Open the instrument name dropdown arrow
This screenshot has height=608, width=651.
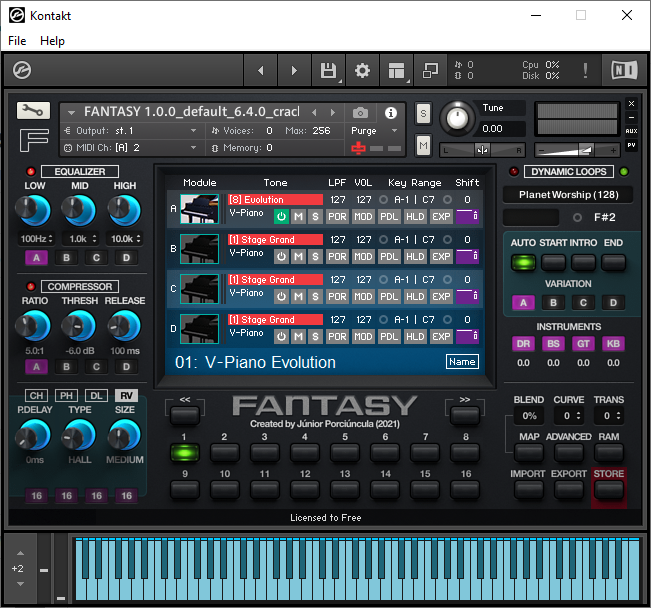click(71, 112)
